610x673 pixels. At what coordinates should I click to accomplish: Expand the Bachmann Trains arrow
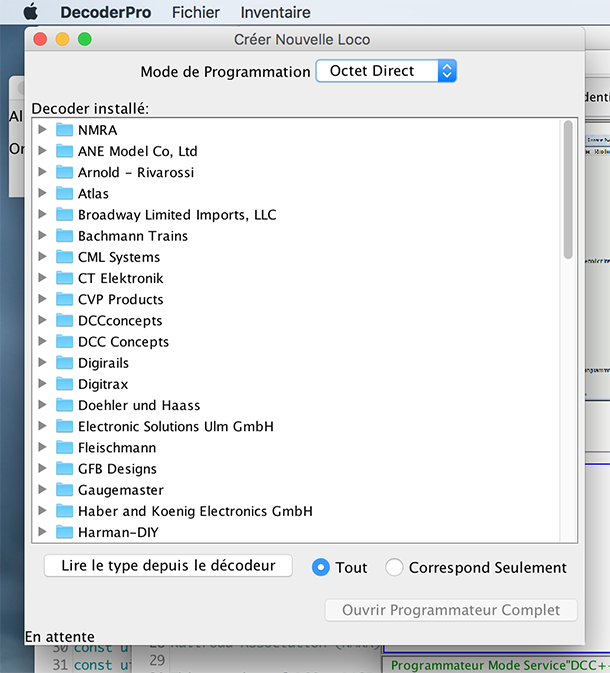point(42,235)
